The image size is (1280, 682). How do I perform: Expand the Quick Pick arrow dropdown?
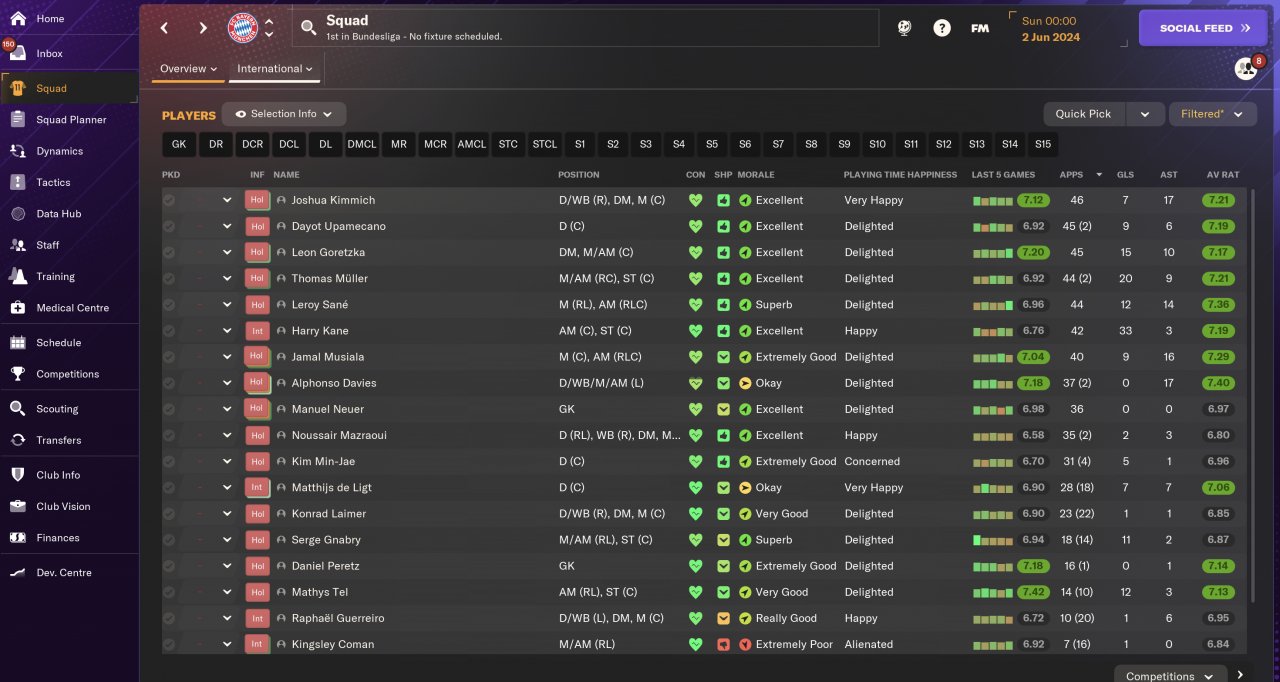point(1145,114)
